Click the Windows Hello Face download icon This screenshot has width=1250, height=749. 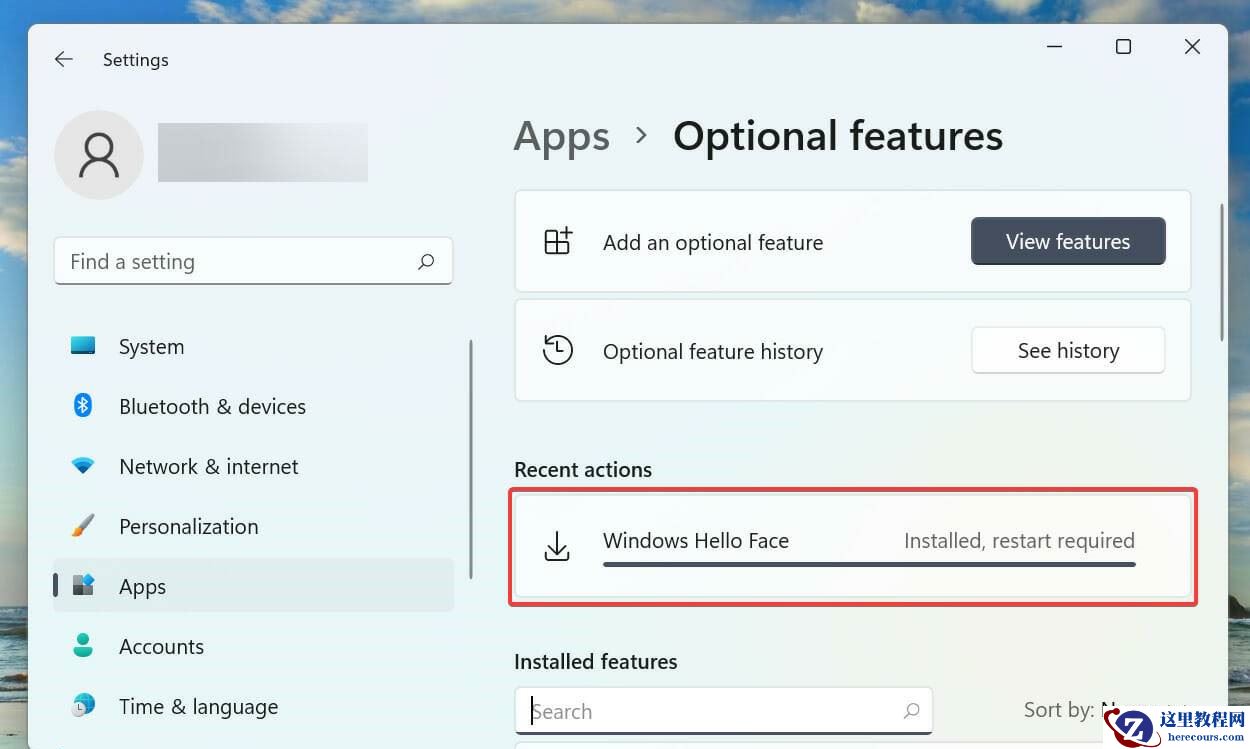point(557,546)
